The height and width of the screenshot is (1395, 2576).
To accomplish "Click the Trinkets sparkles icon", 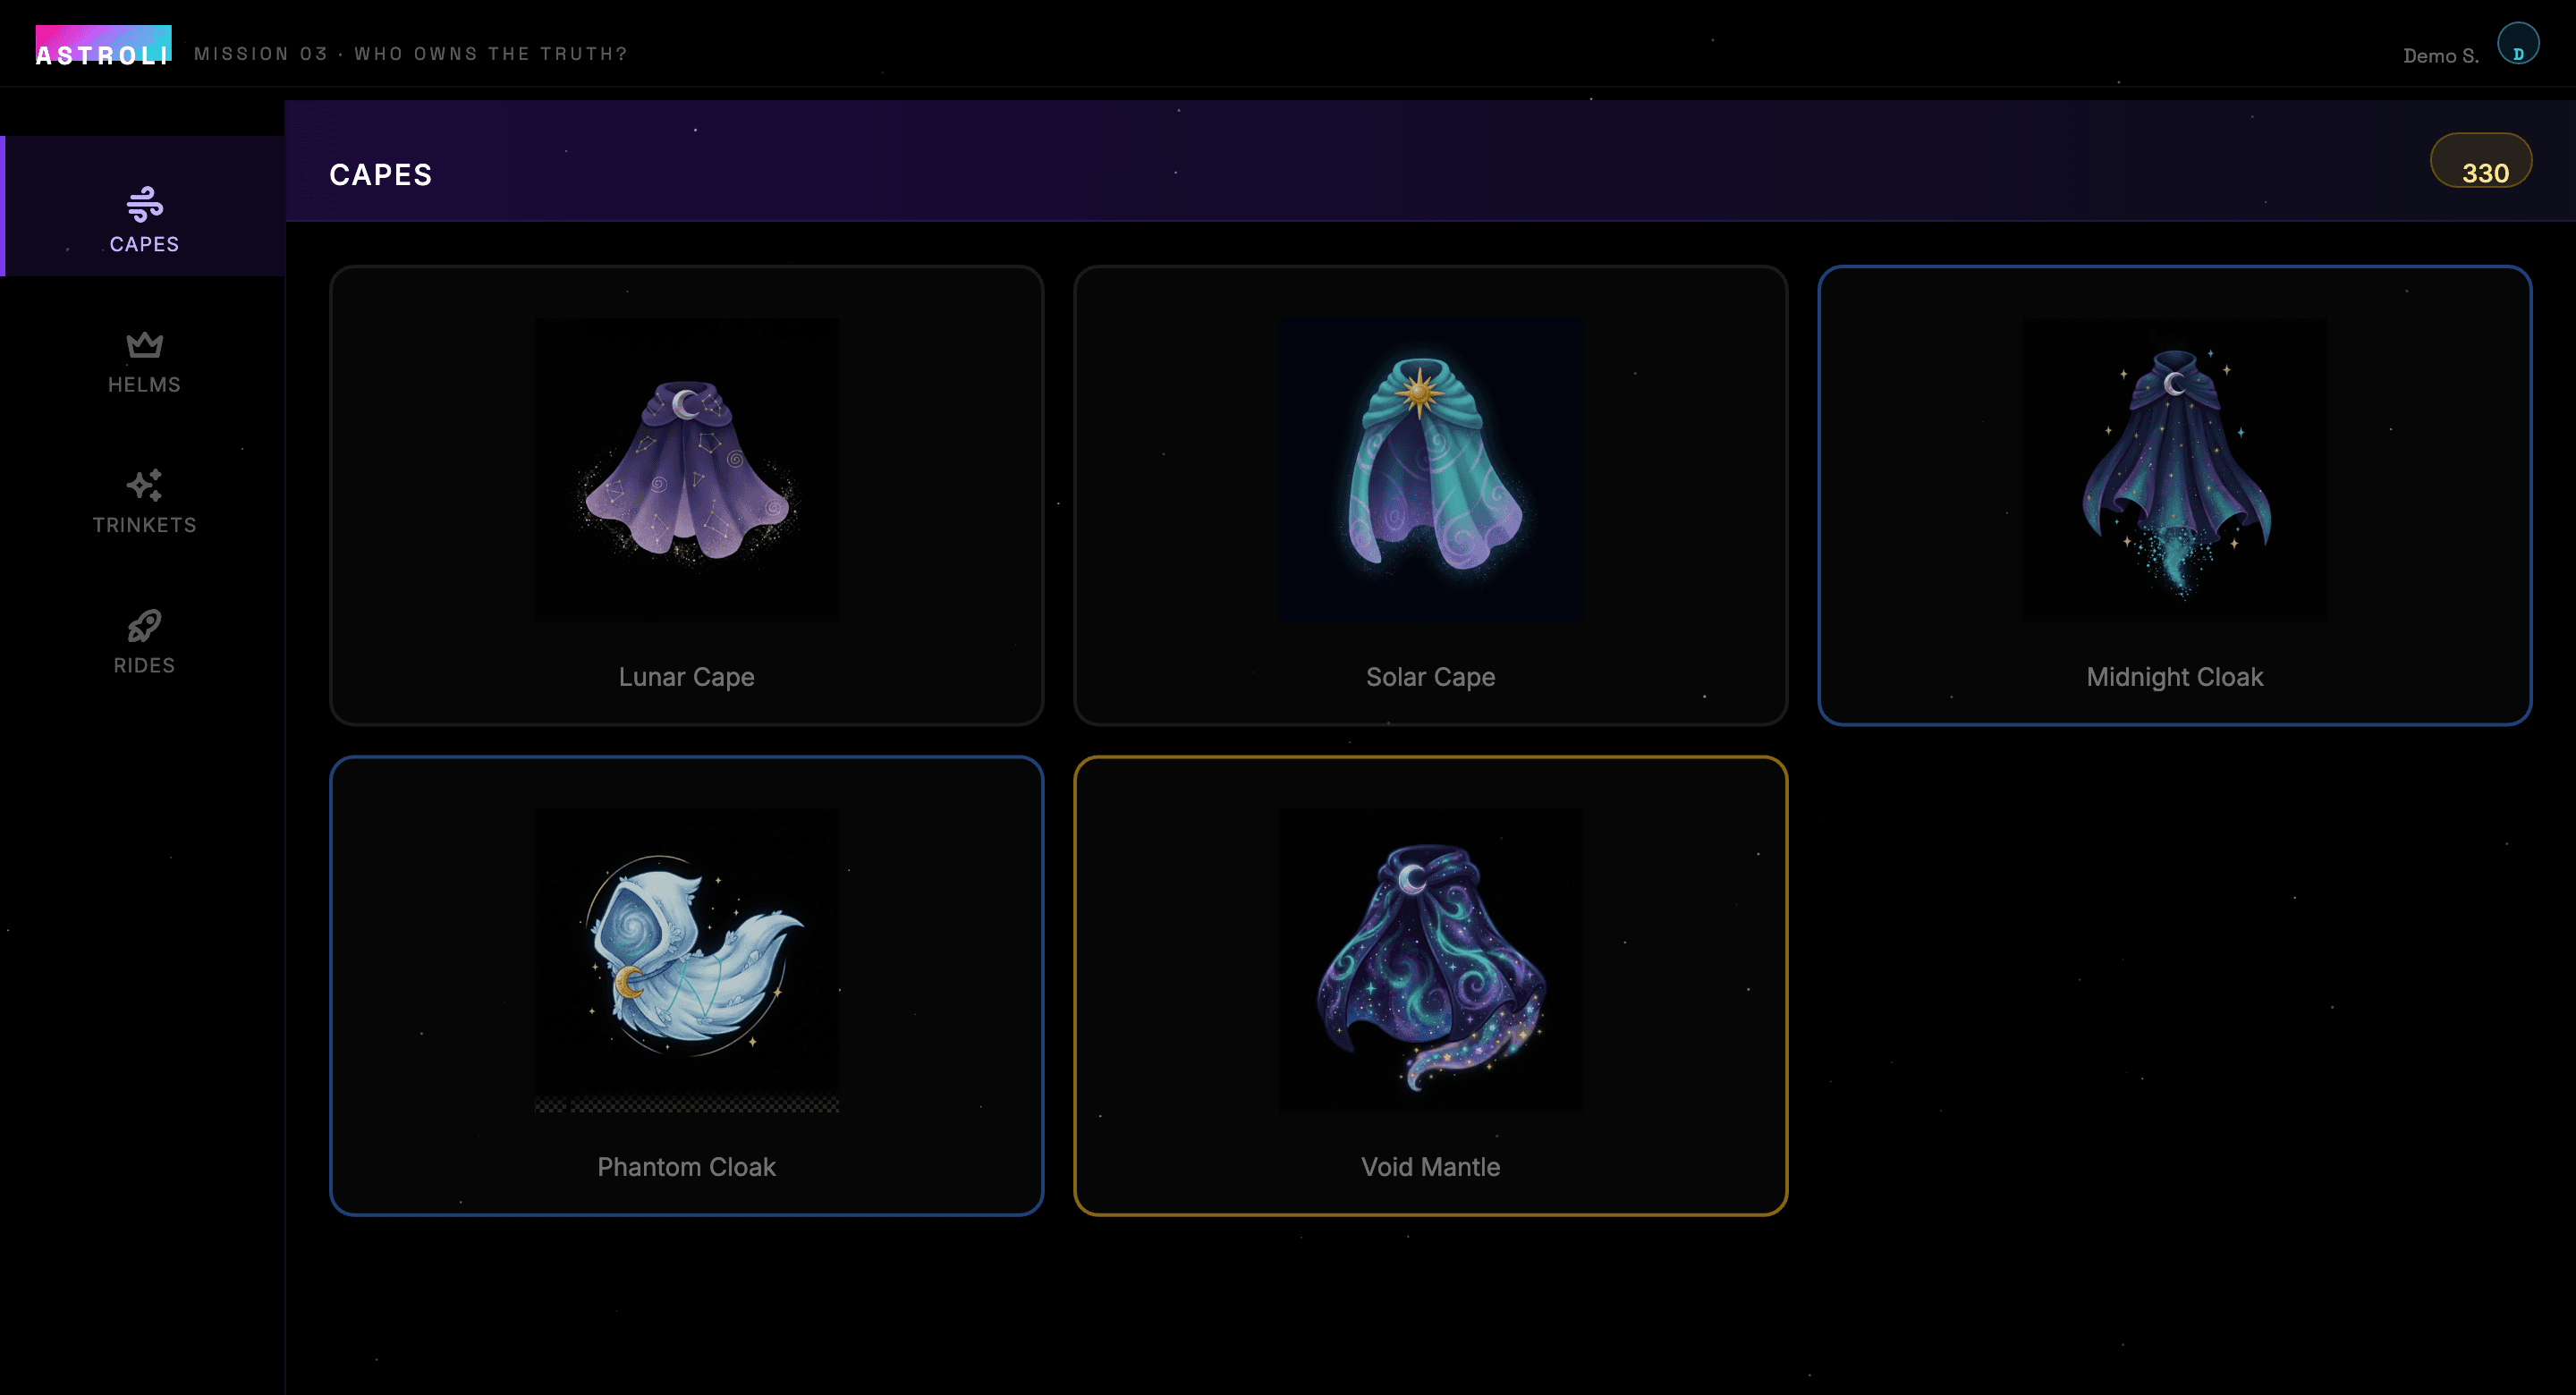I will pos(144,485).
